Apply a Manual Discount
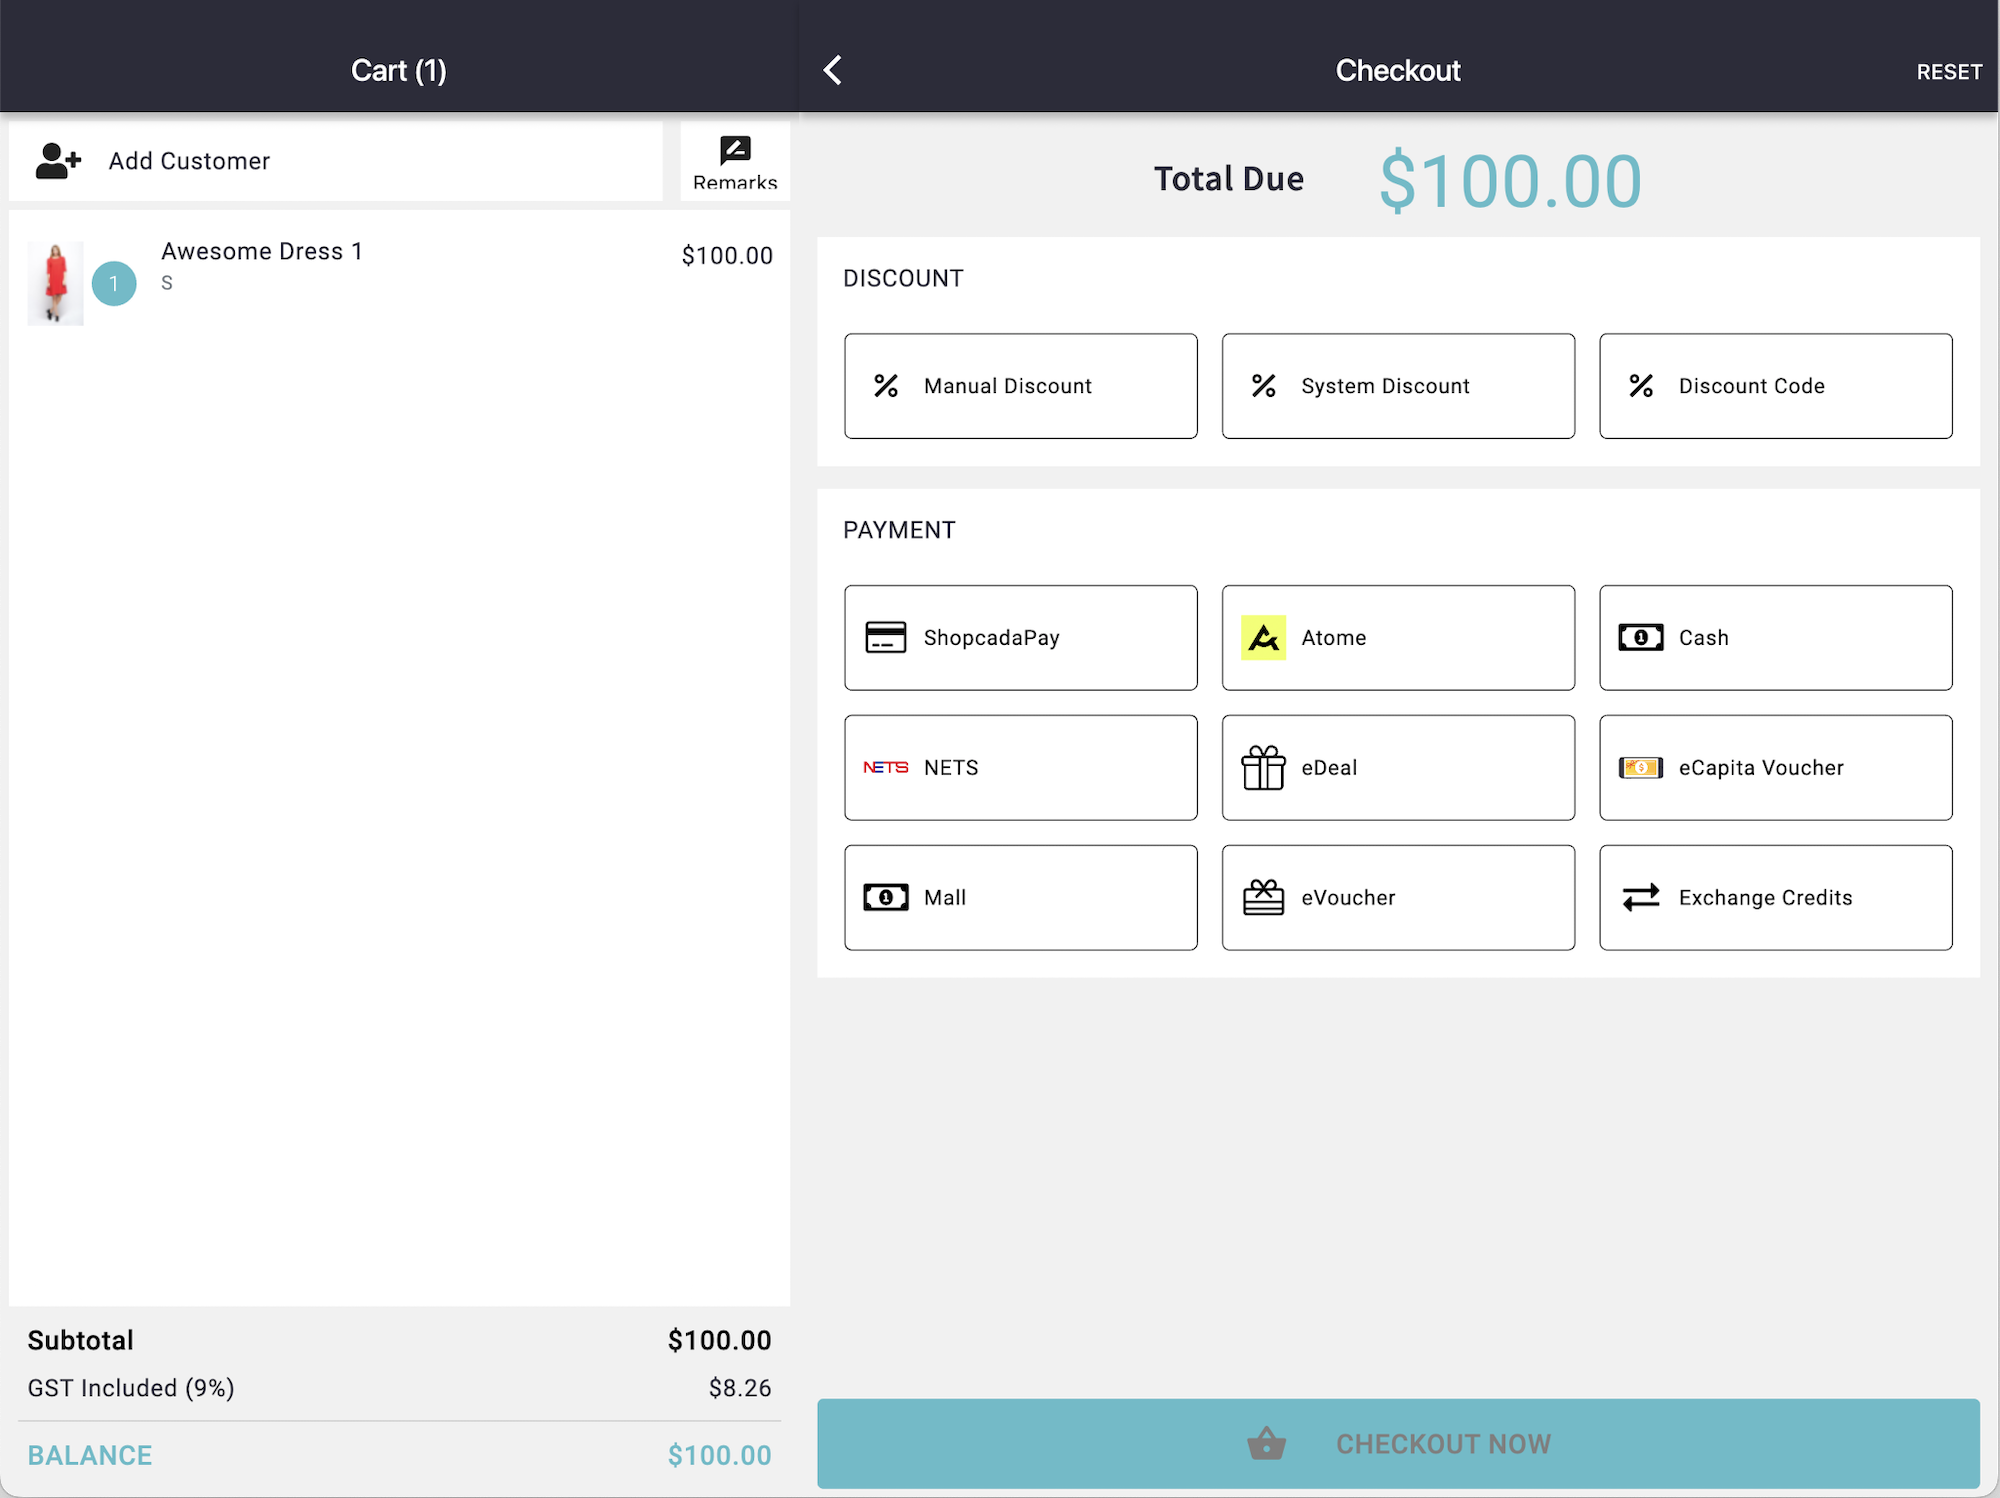The height and width of the screenshot is (1498, 2000). pyautogui.click(x=1020, y=386)
